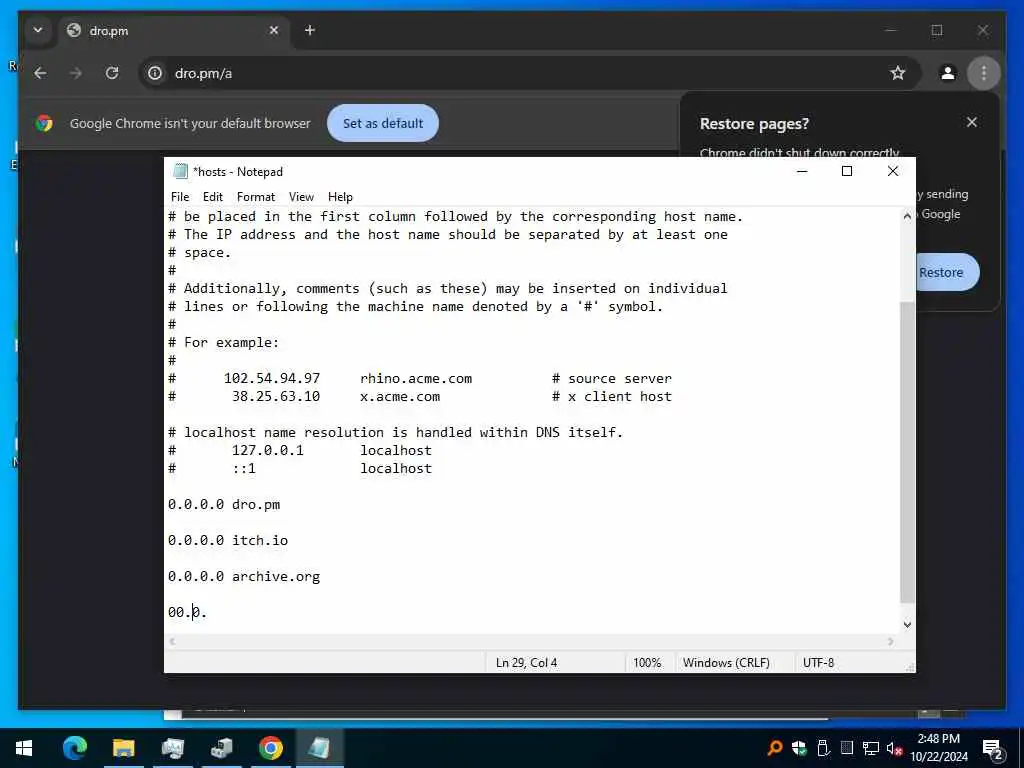1024x768 pixels.
Task: Click the Notepad window icon in title bar
Action: pyautogui.click(x=180, y=171)
